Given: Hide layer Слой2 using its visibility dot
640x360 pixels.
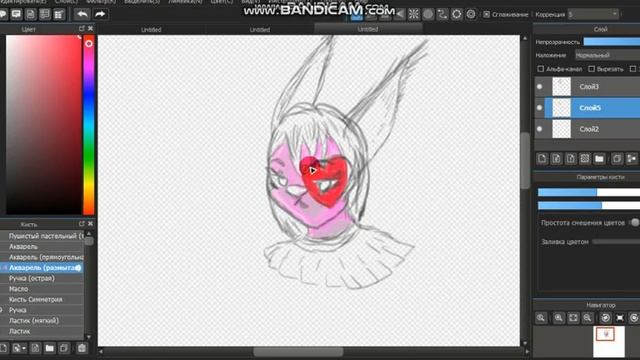Looking at the screenshot, I should (x=540, y=129).
